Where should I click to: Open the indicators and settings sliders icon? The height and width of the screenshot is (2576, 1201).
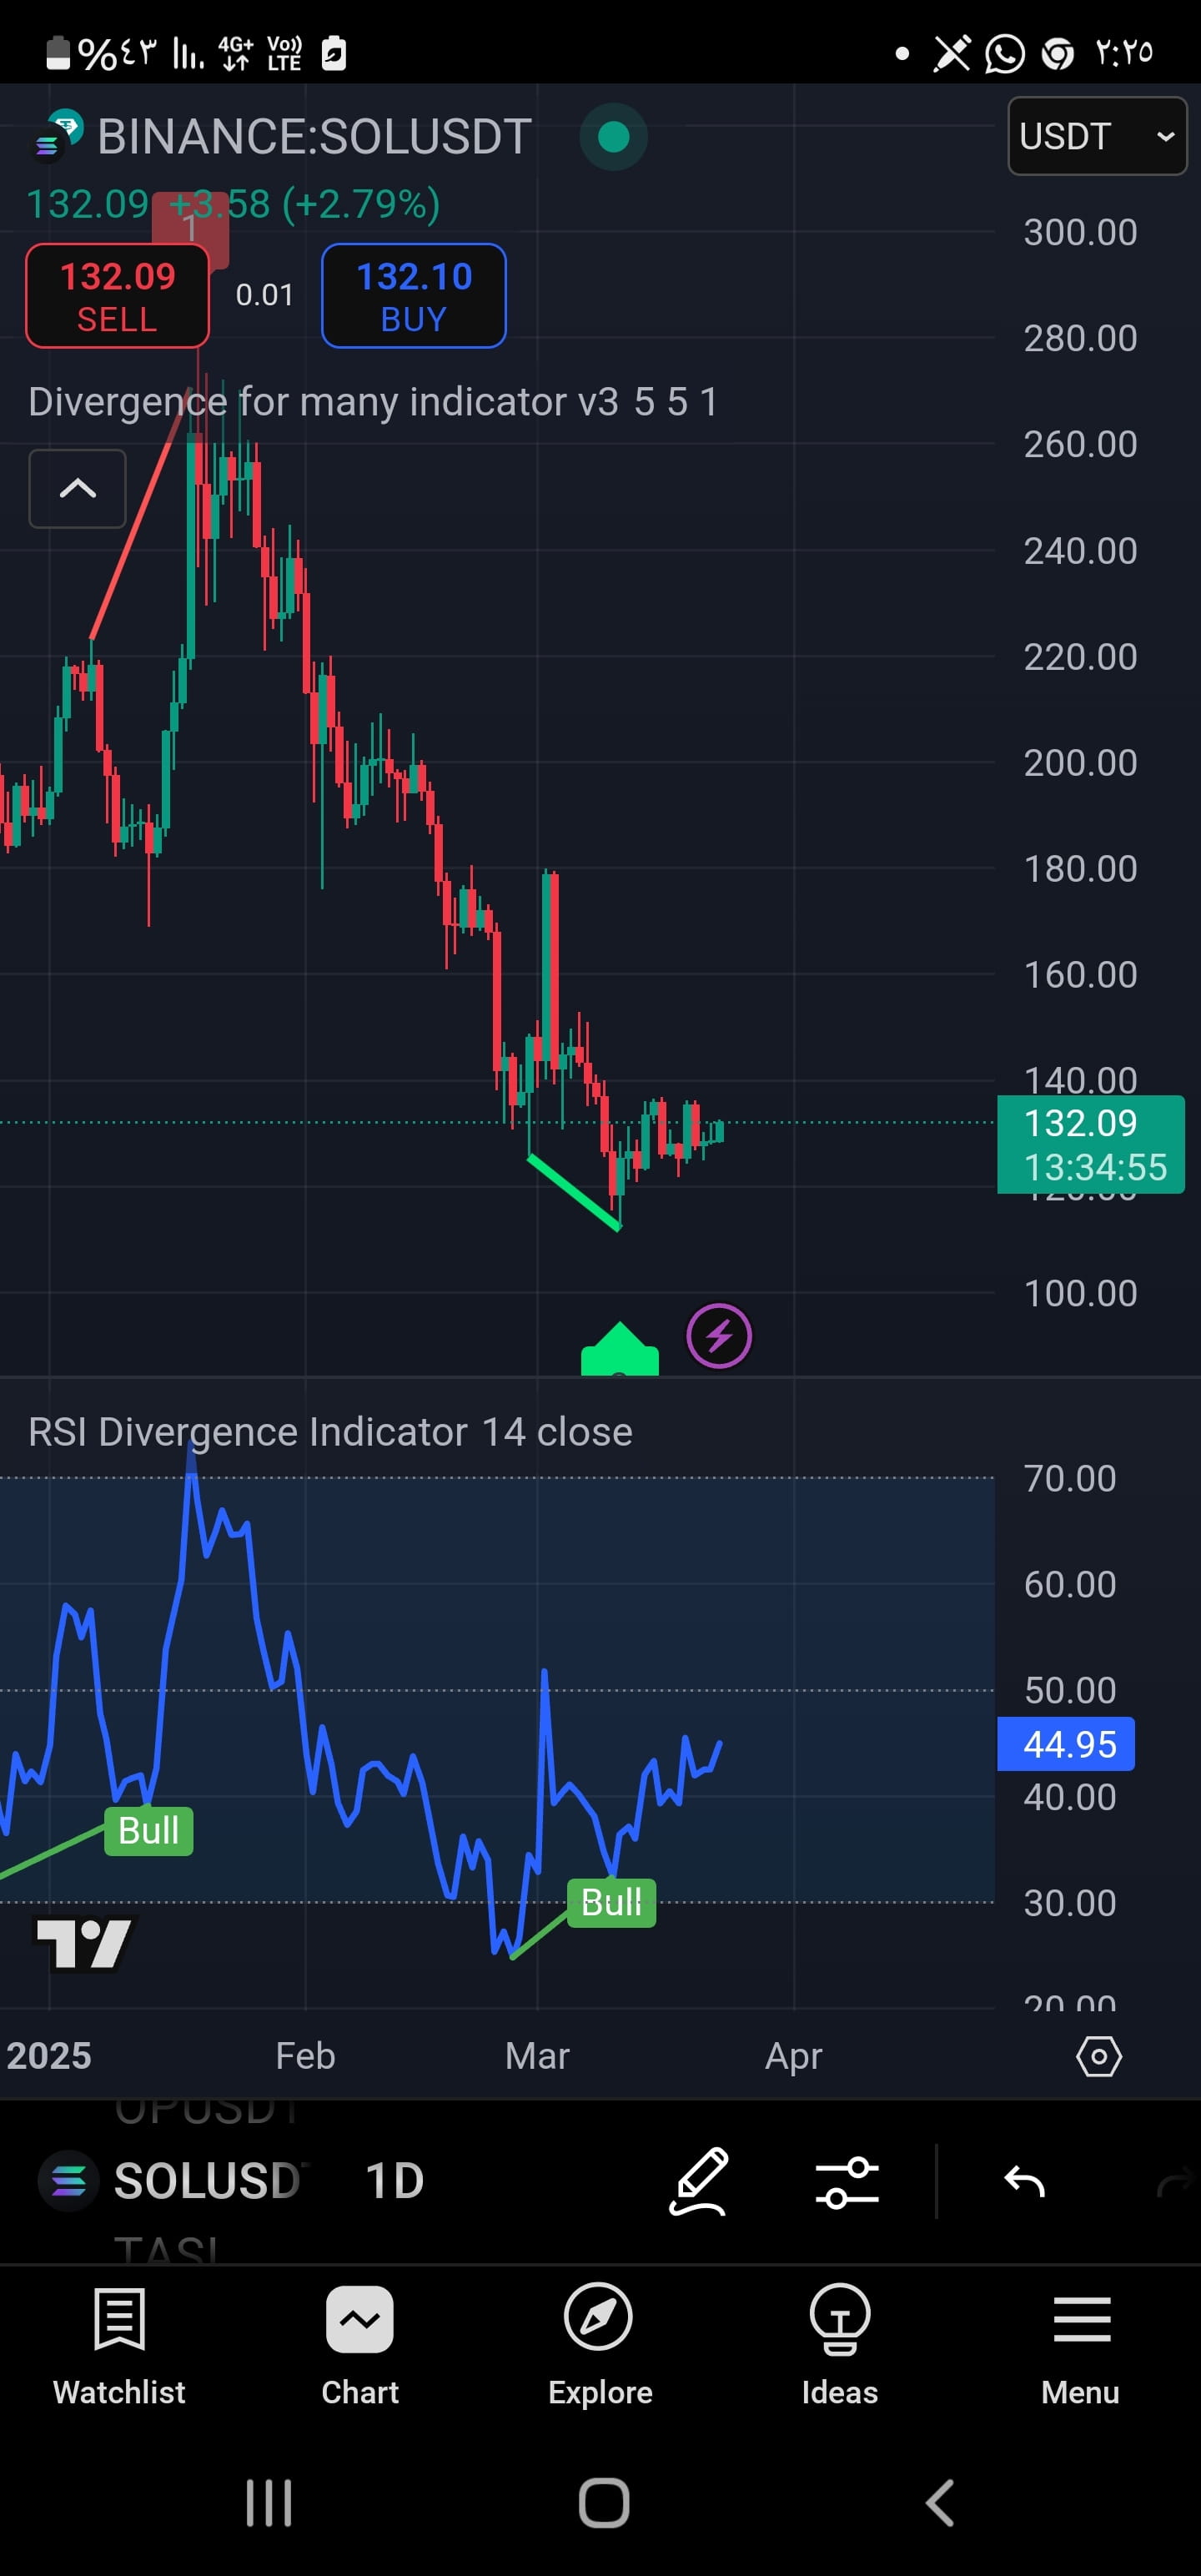(847, 2181)
